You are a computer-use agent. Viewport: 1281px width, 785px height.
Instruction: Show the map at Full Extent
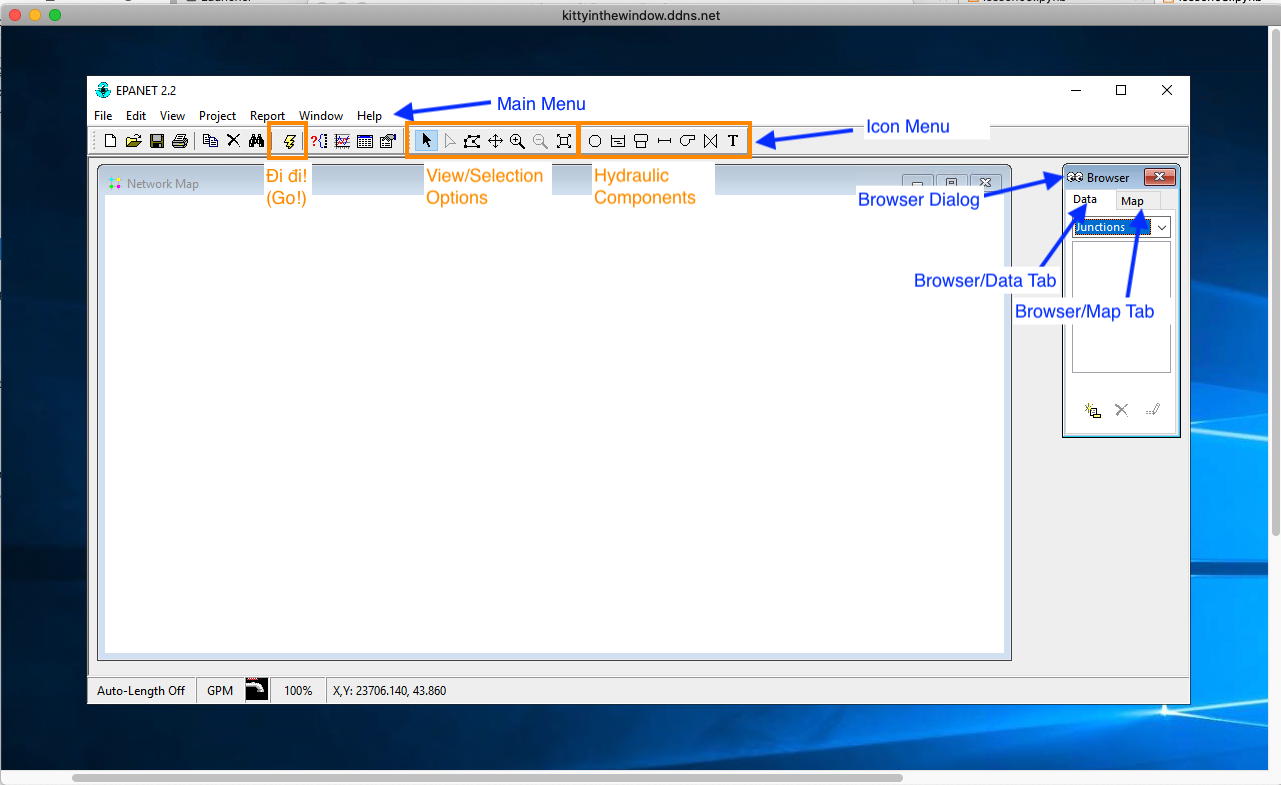click(564, 141)
